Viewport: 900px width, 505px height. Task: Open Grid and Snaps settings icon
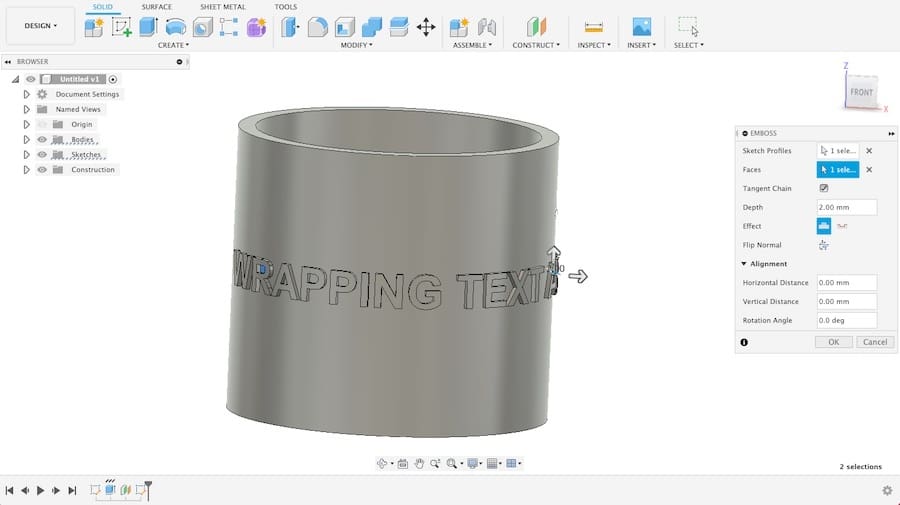(x=492, y=463)
